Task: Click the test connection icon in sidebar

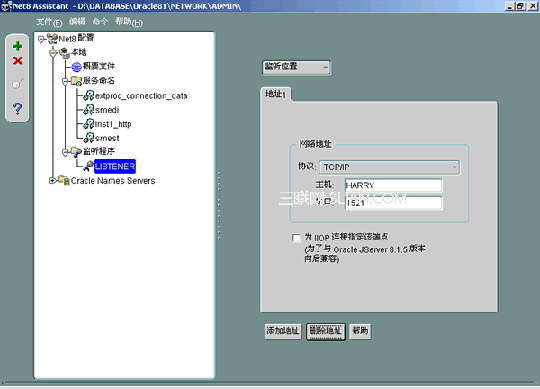Action: [17, 84]
